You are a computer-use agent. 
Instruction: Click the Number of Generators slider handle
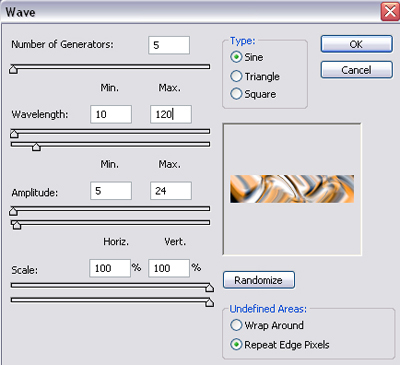pos(13,69)
